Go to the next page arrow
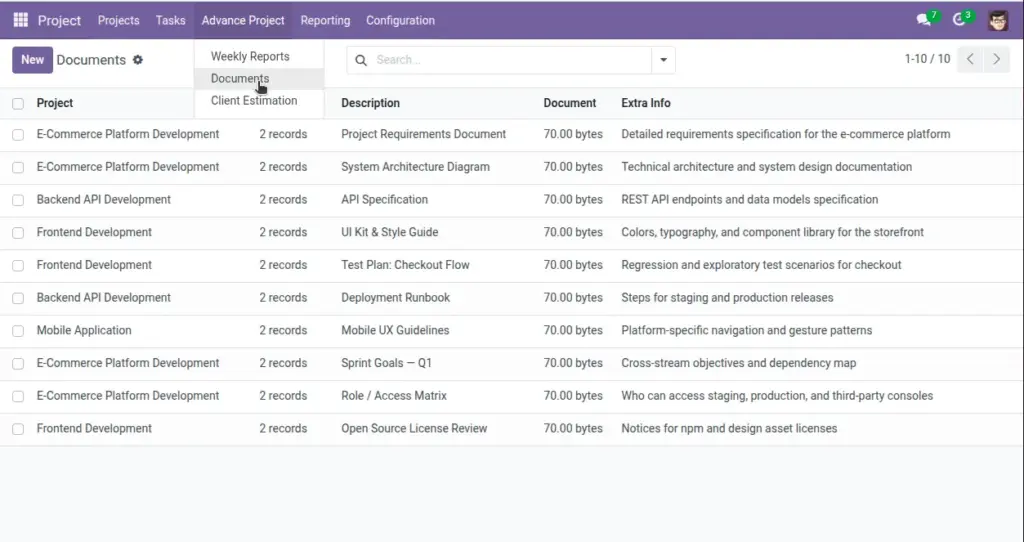The height and width of the screenshot is (542, 1024). pyautogui.click(x=997, y=59)
